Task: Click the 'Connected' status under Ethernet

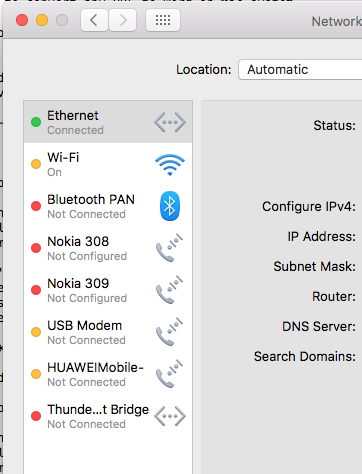Action: (75, 130)
